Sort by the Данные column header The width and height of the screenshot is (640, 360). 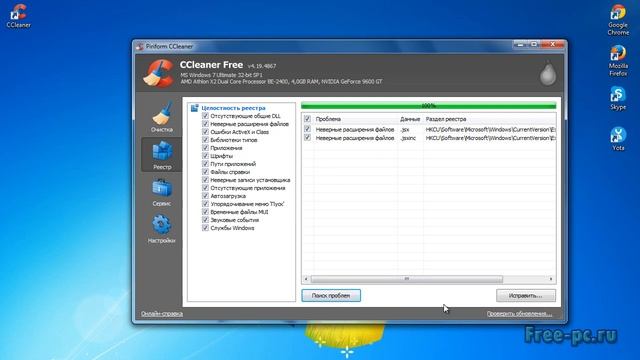tap(410, 119)
